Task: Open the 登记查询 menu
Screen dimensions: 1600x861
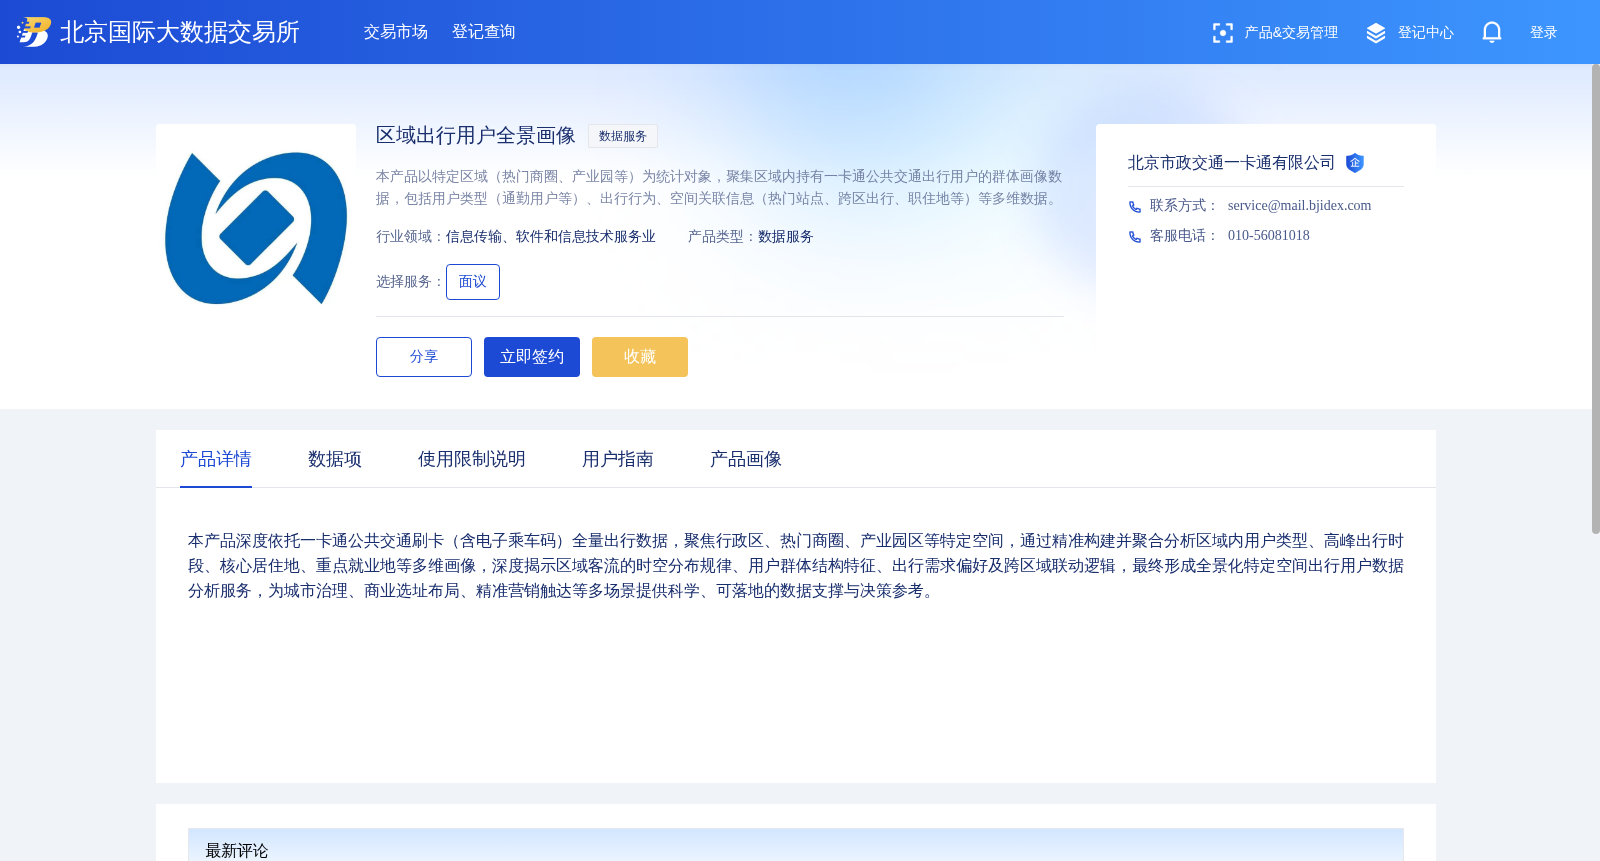Action: point(484,32)
